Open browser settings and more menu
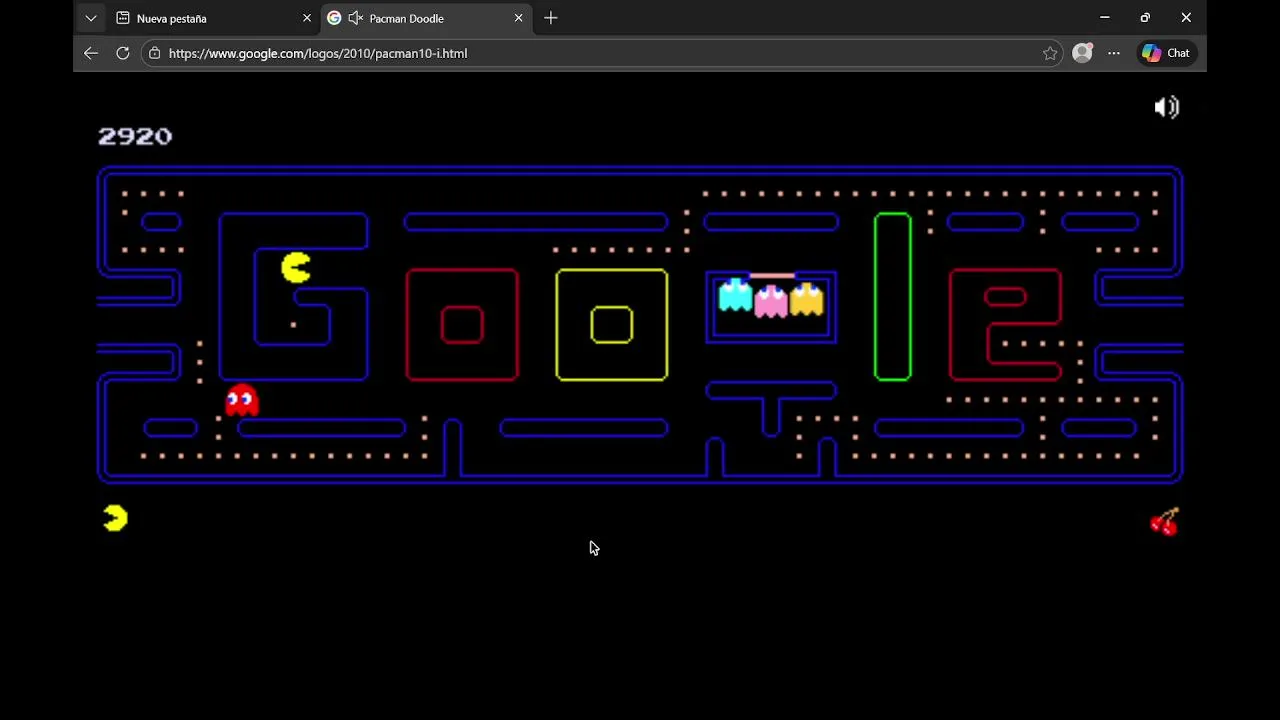Image resolution: width=1280 pixels, height=720 pixels. (x=1114, y=53)
